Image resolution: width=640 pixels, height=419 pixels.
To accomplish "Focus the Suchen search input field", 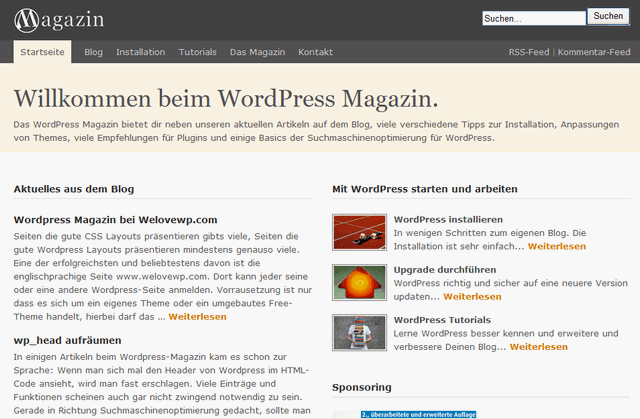I will [532, 18].
